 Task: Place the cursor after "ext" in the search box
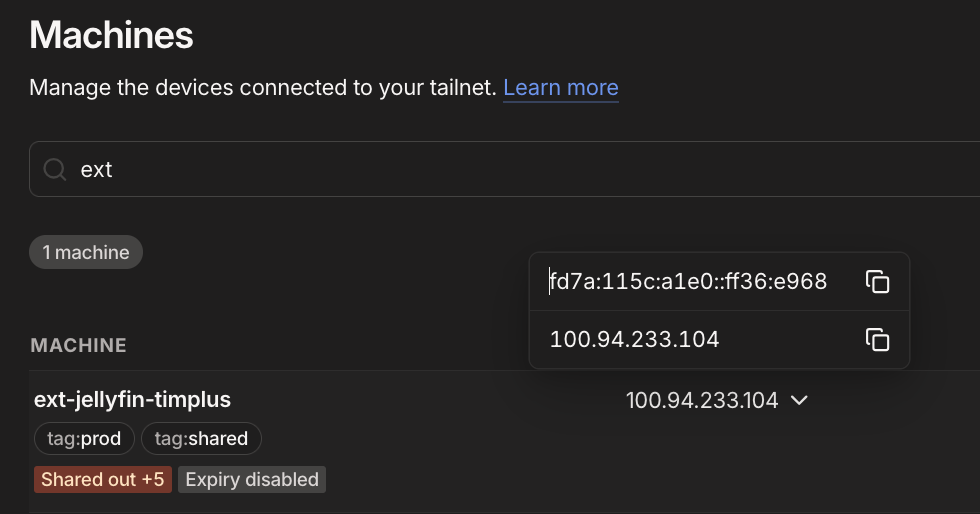(x=114, y=169)
